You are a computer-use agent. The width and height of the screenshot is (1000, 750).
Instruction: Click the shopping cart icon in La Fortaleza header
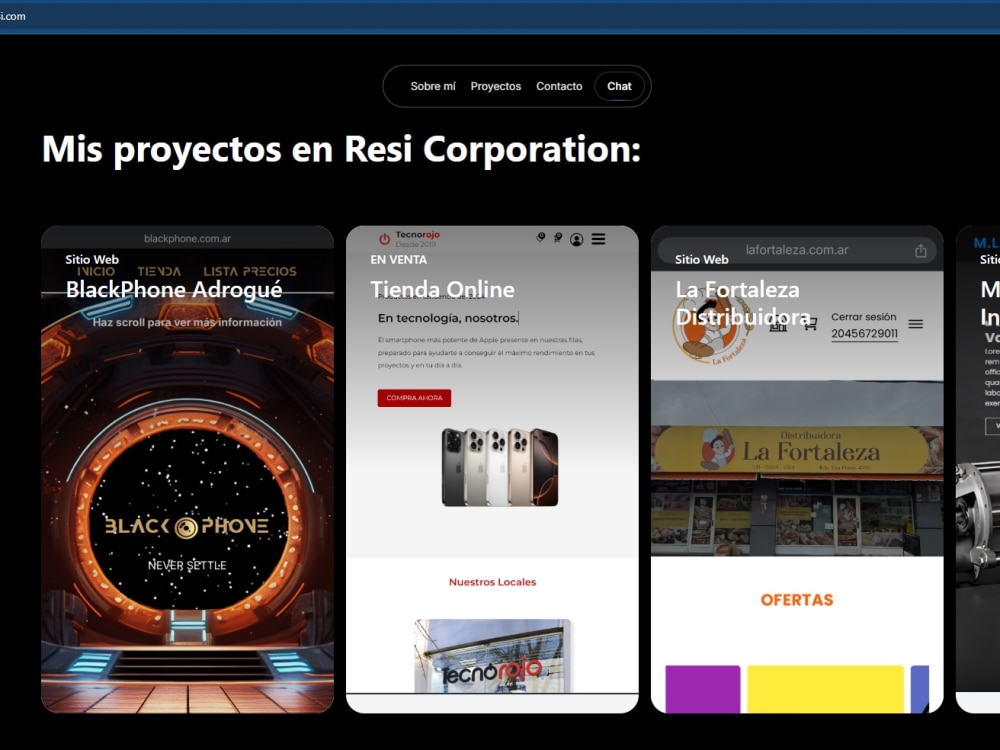click(x=811, y=324)
